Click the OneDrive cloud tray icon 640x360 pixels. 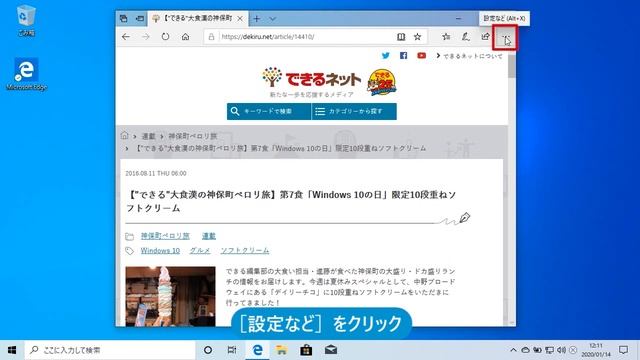[x=525, y=350]
